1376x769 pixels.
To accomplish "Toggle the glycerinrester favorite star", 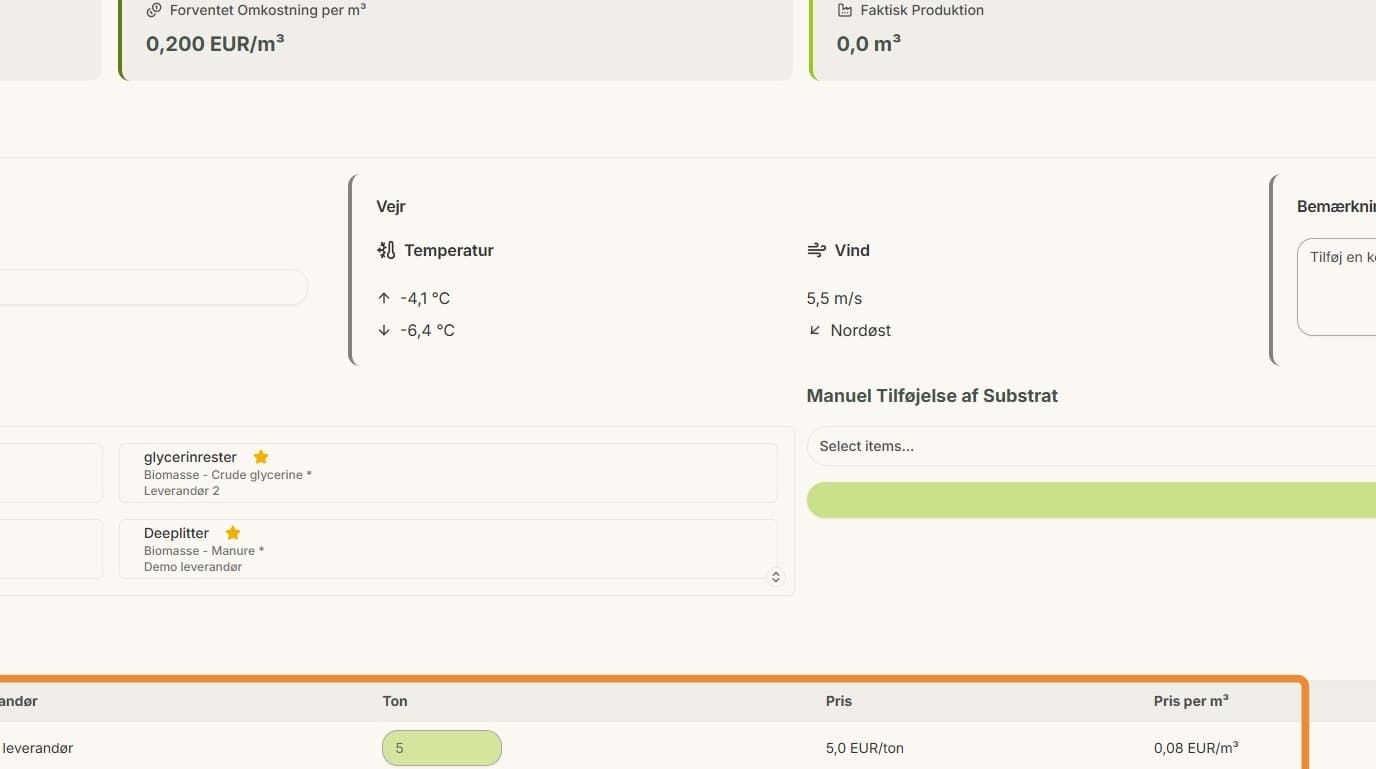I will (x=261, y=457).
